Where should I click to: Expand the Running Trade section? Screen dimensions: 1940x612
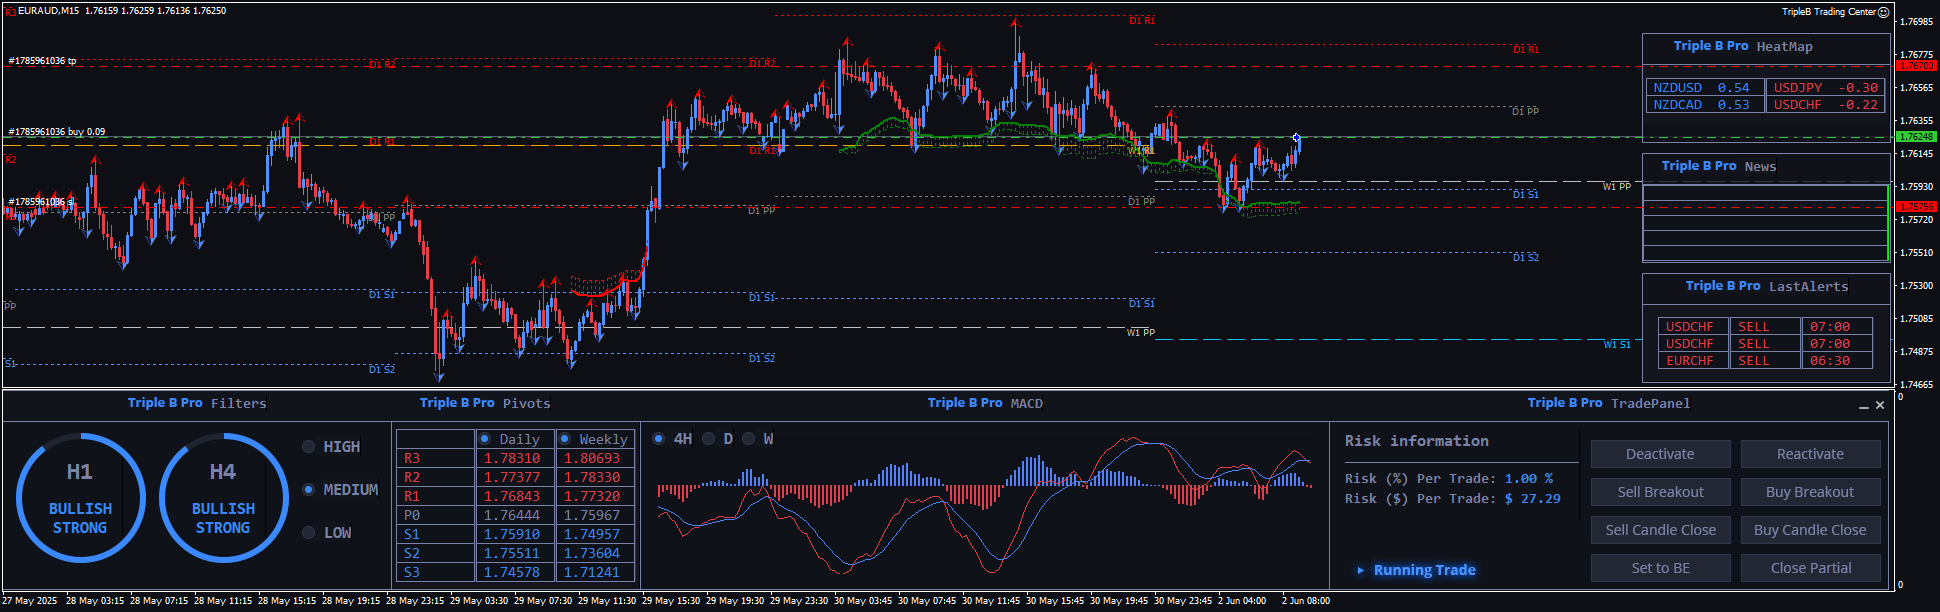point(1424,570)
